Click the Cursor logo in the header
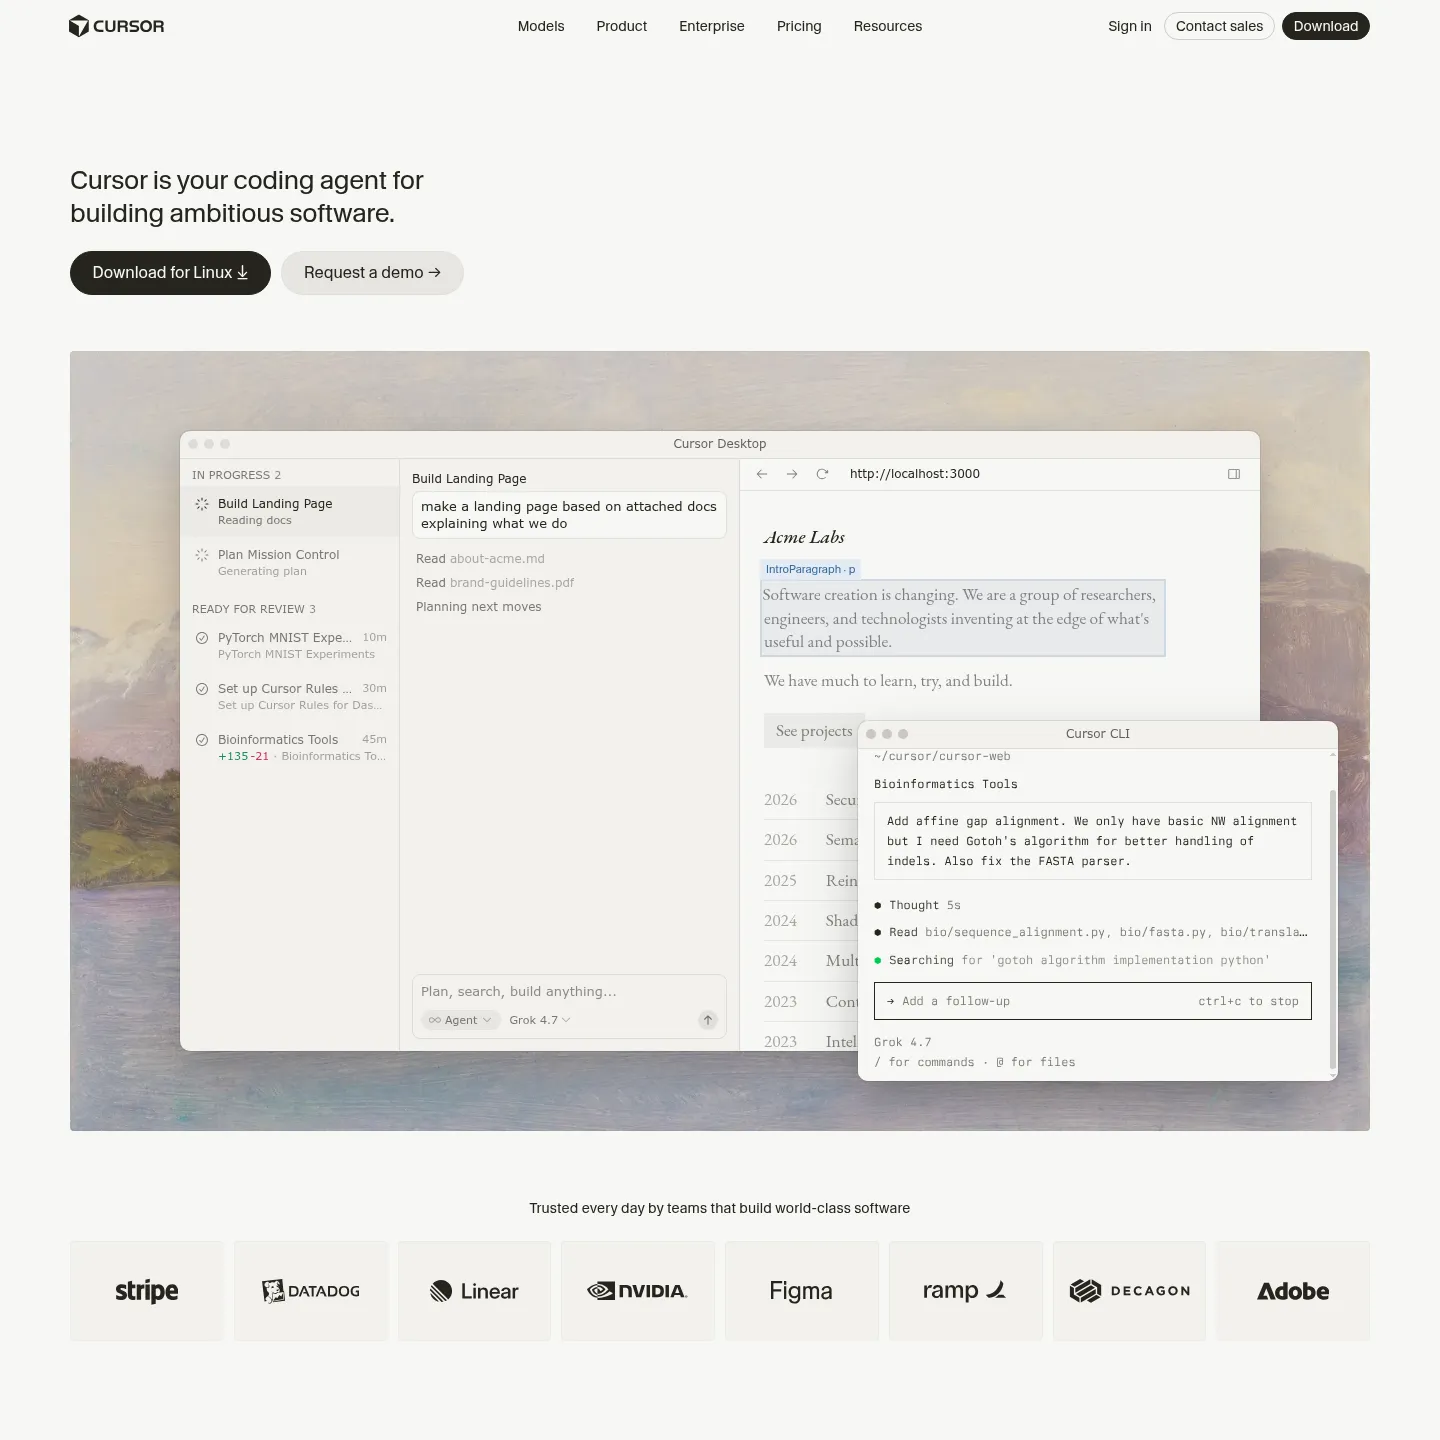Screen dimensions: 1440x1440 pyautogui.click(x=116, y=26)
